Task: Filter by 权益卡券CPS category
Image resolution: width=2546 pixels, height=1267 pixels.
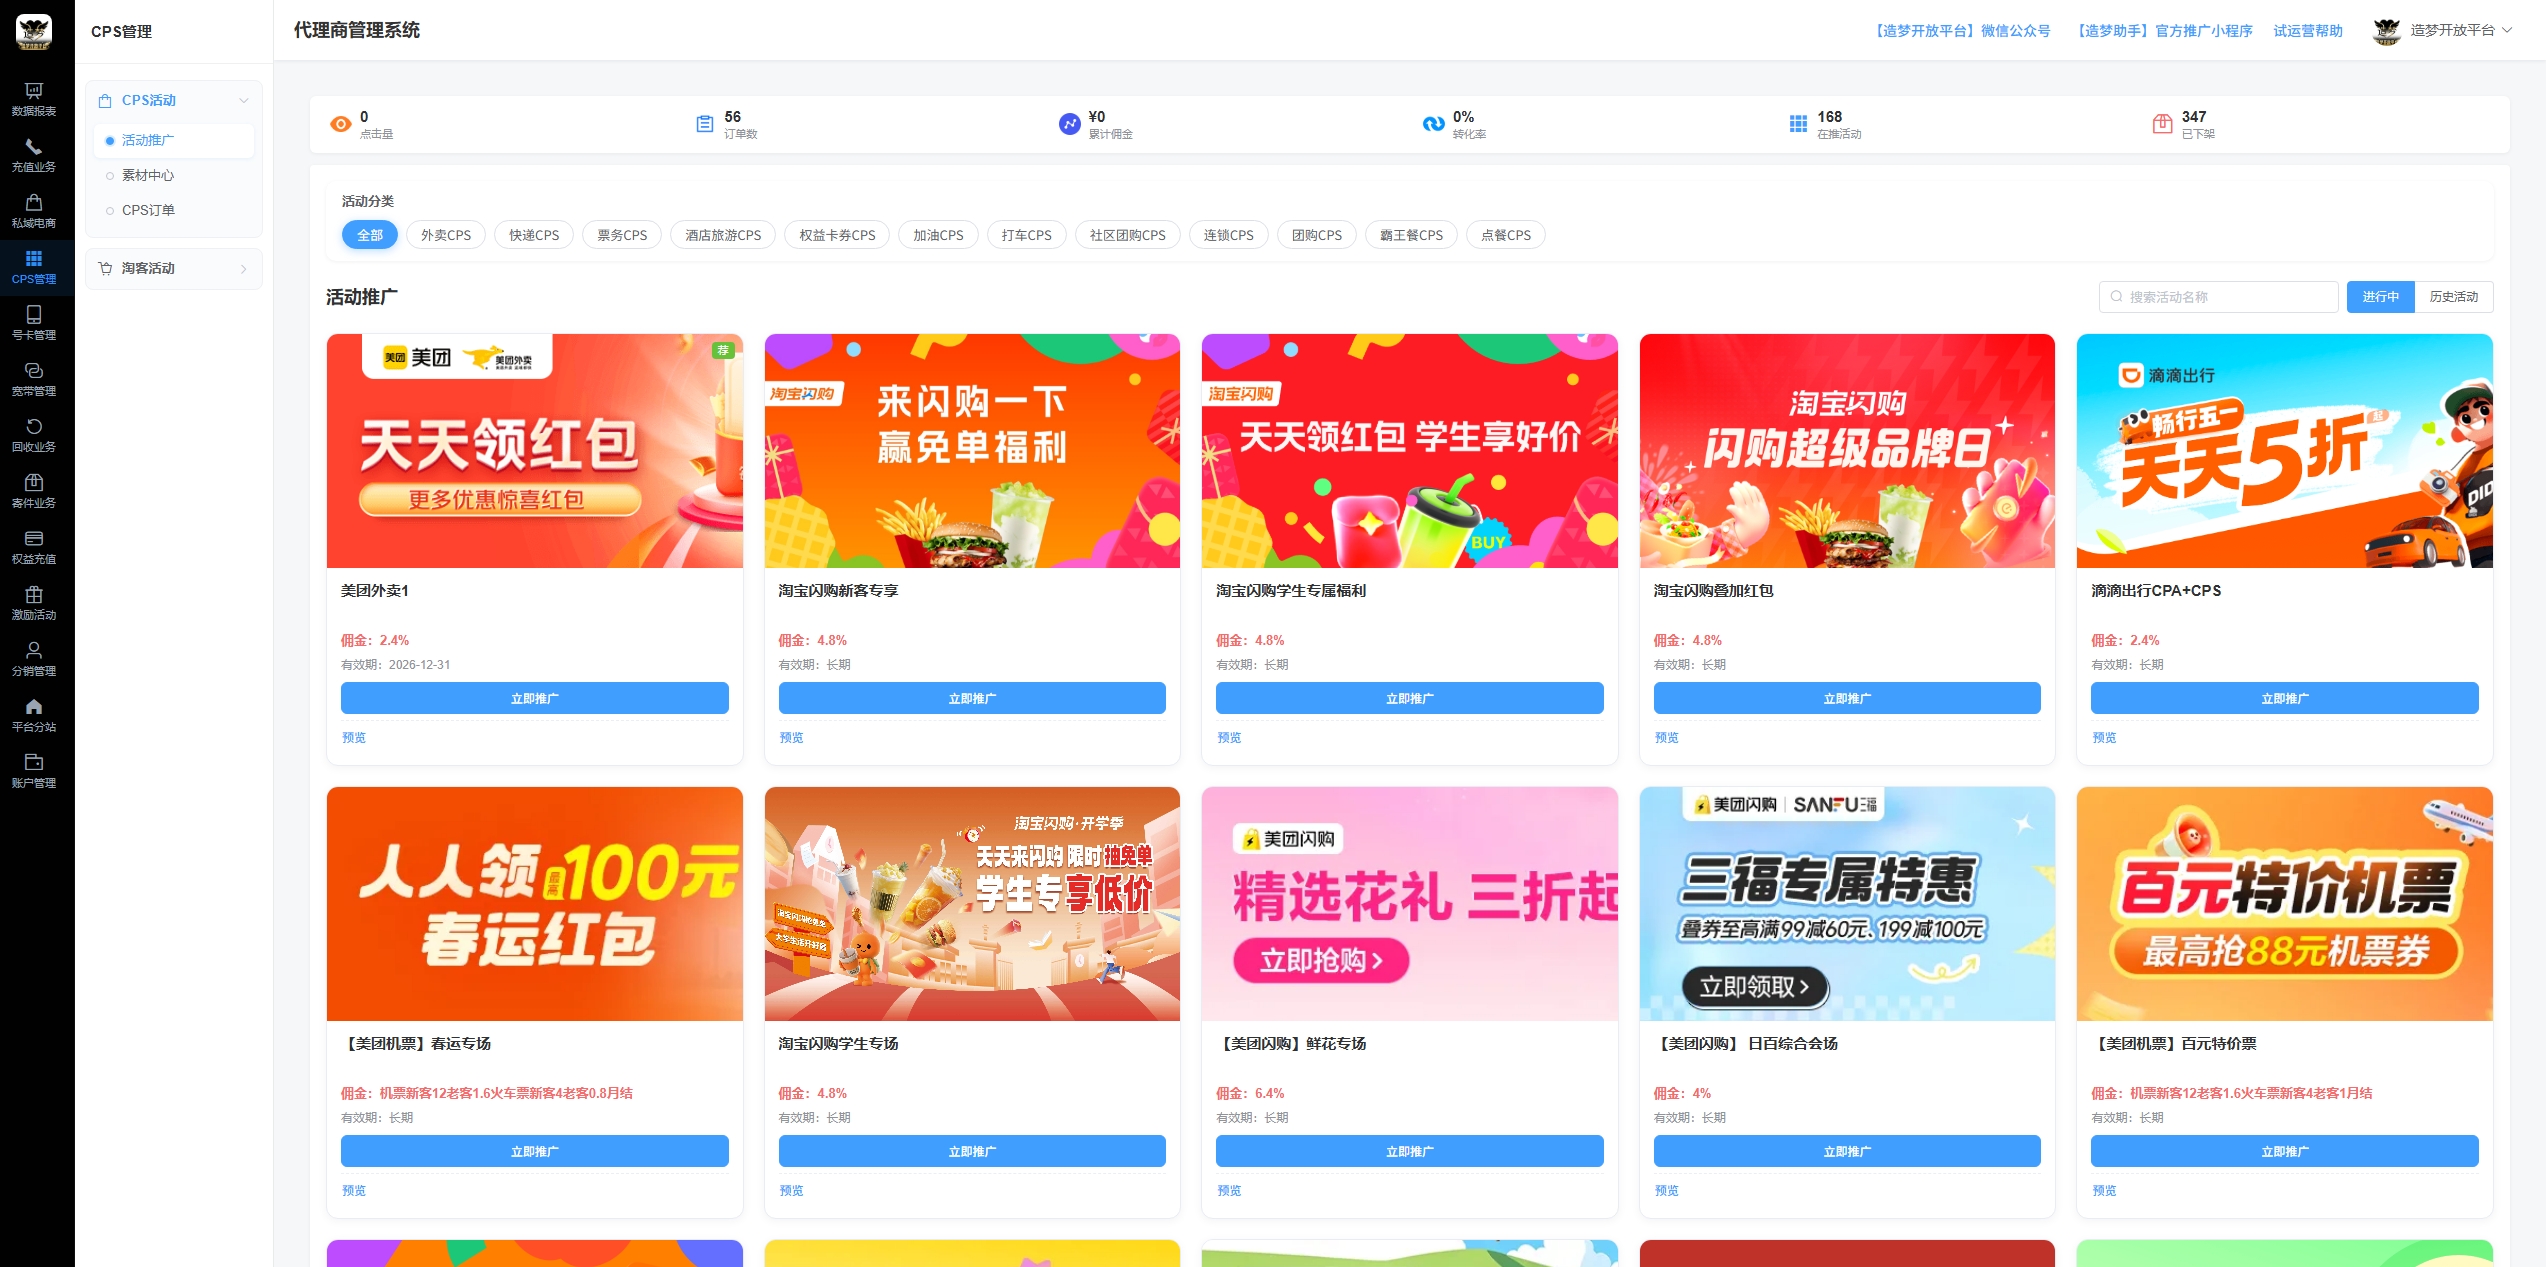Action: tap(837, 235)
